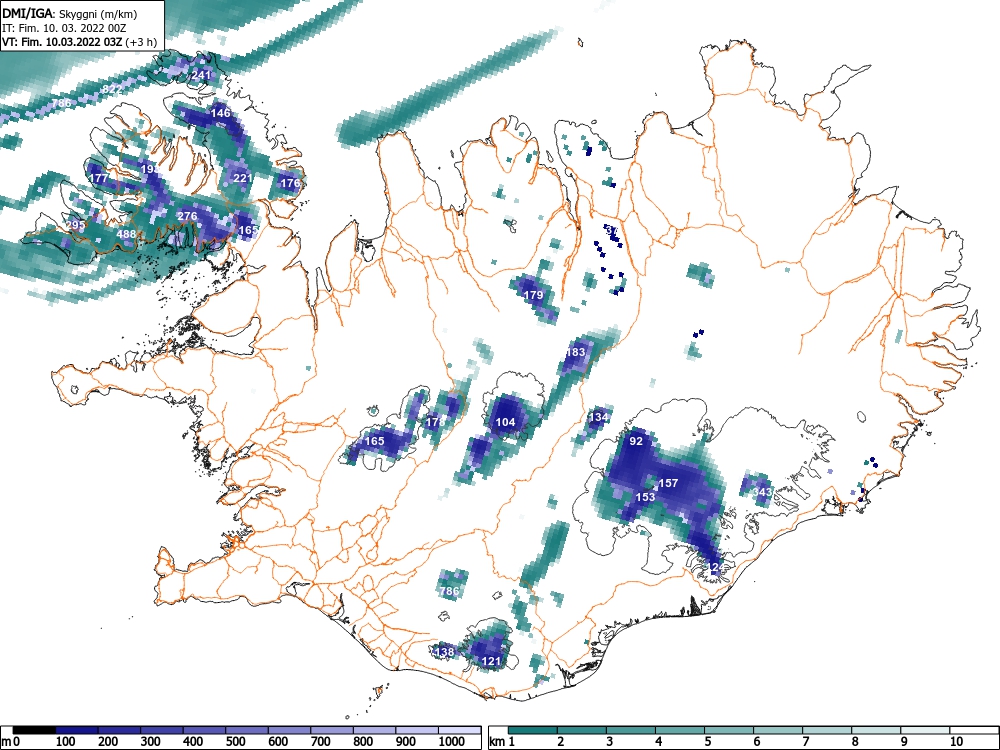The height and width of the screenshot is (750, 1000).
Task: Click the 153 visibility value
Action: click(645, 497)
